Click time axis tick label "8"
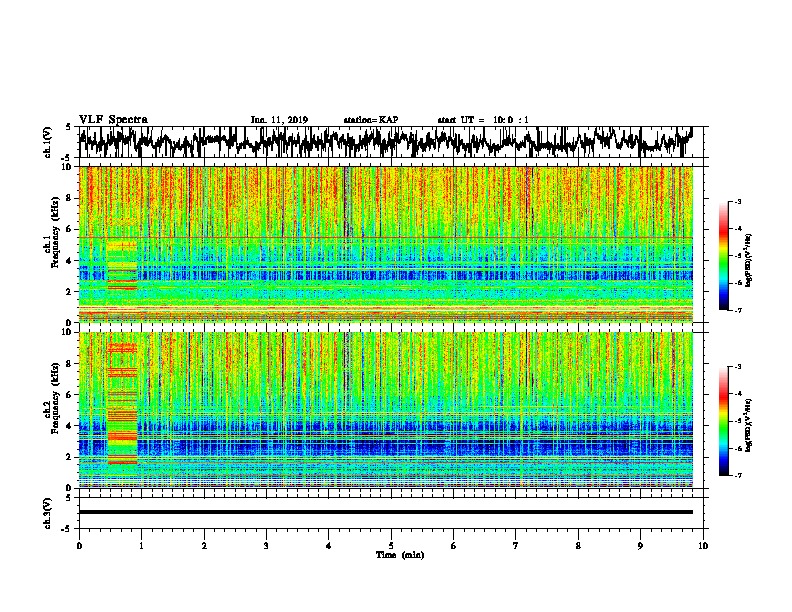The height and width of the screenshot is (612, 792). coord(578,546)
